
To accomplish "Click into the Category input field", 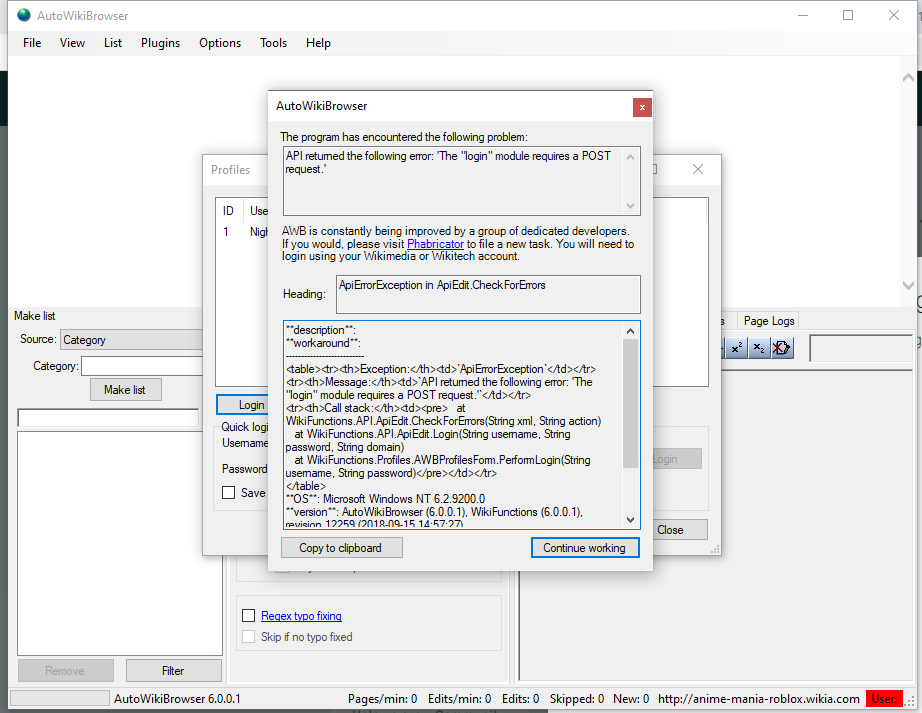I will (x=142, y=366).
